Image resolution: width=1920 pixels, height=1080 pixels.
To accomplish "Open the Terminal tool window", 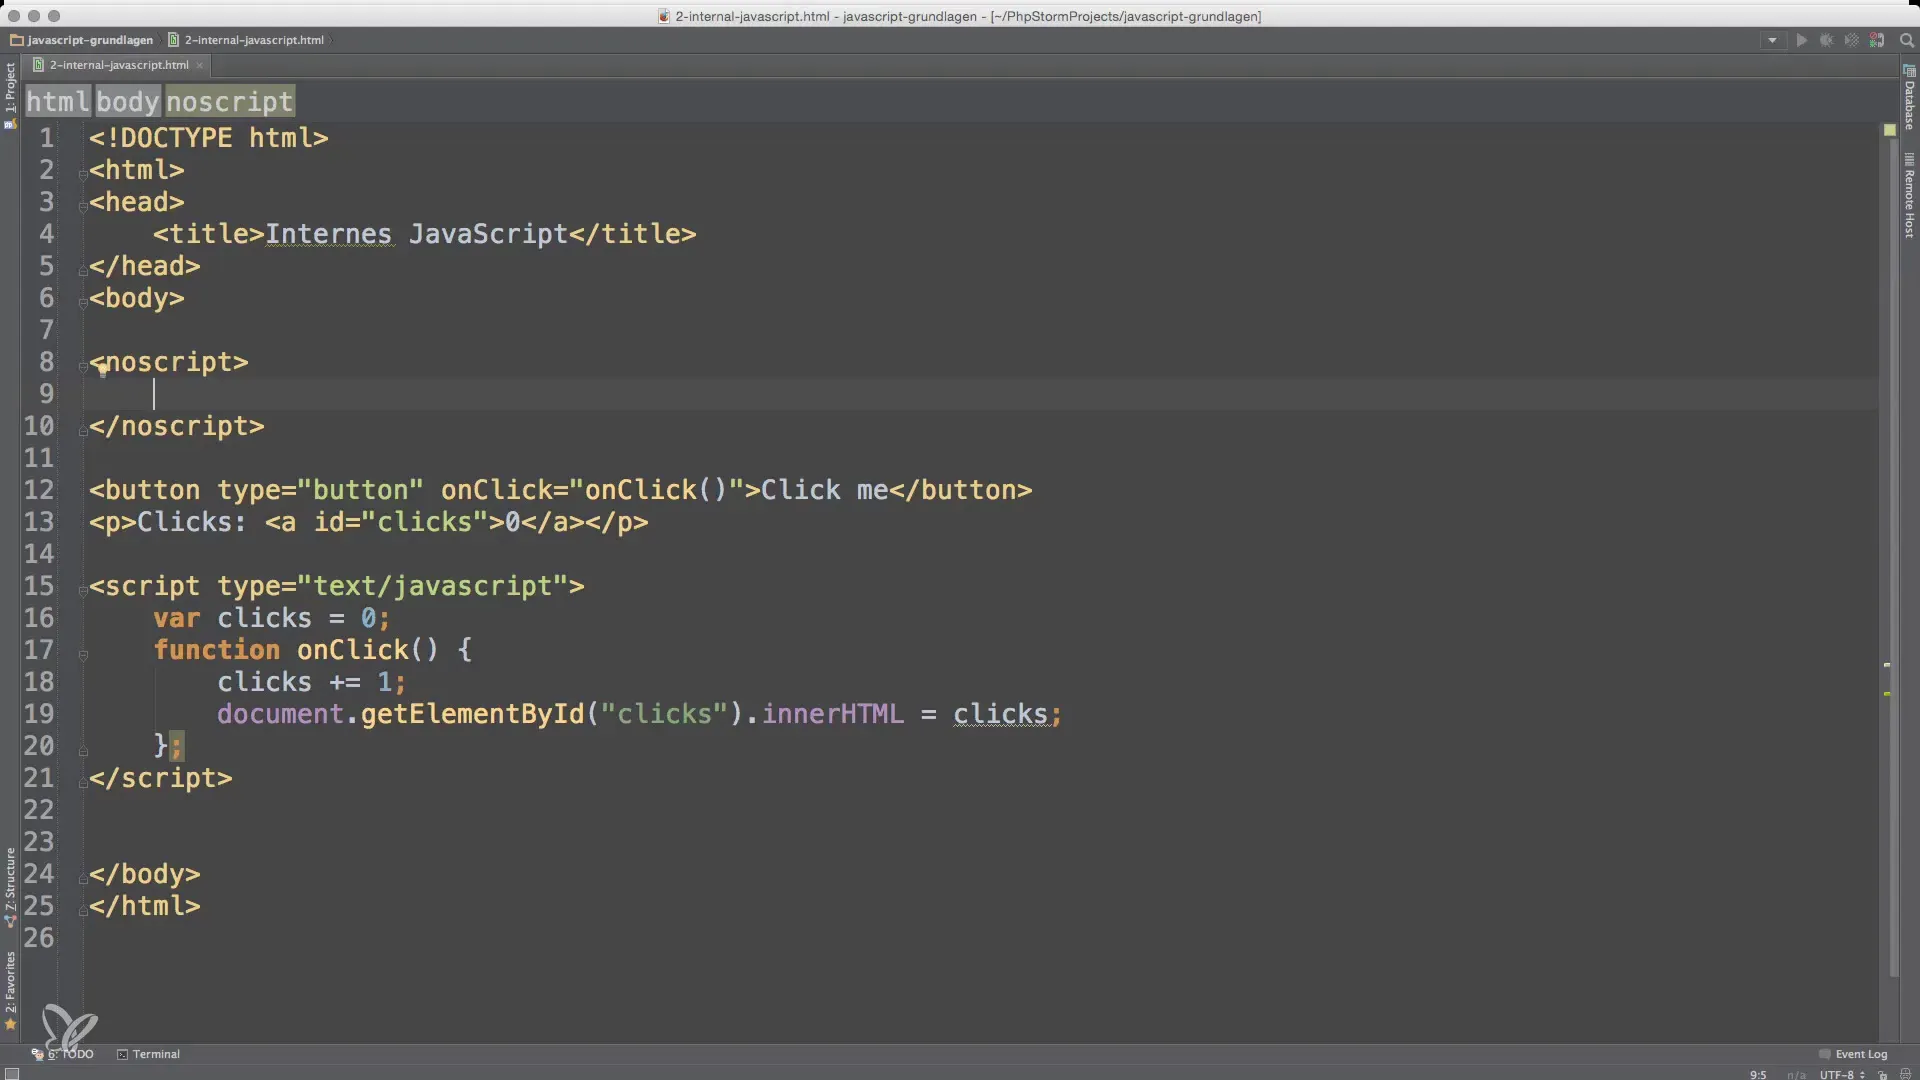I will point(148,1054).
